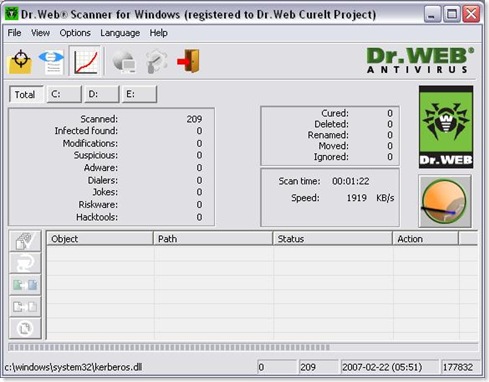489x382 pixels.
Task: Click the Riskware label
Action: 98,204
